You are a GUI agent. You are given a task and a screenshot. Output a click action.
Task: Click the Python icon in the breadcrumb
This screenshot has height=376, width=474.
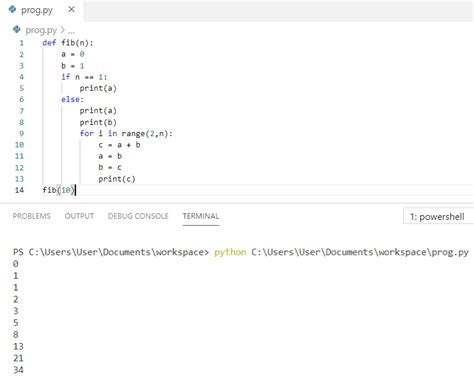[x=17, y=30]
